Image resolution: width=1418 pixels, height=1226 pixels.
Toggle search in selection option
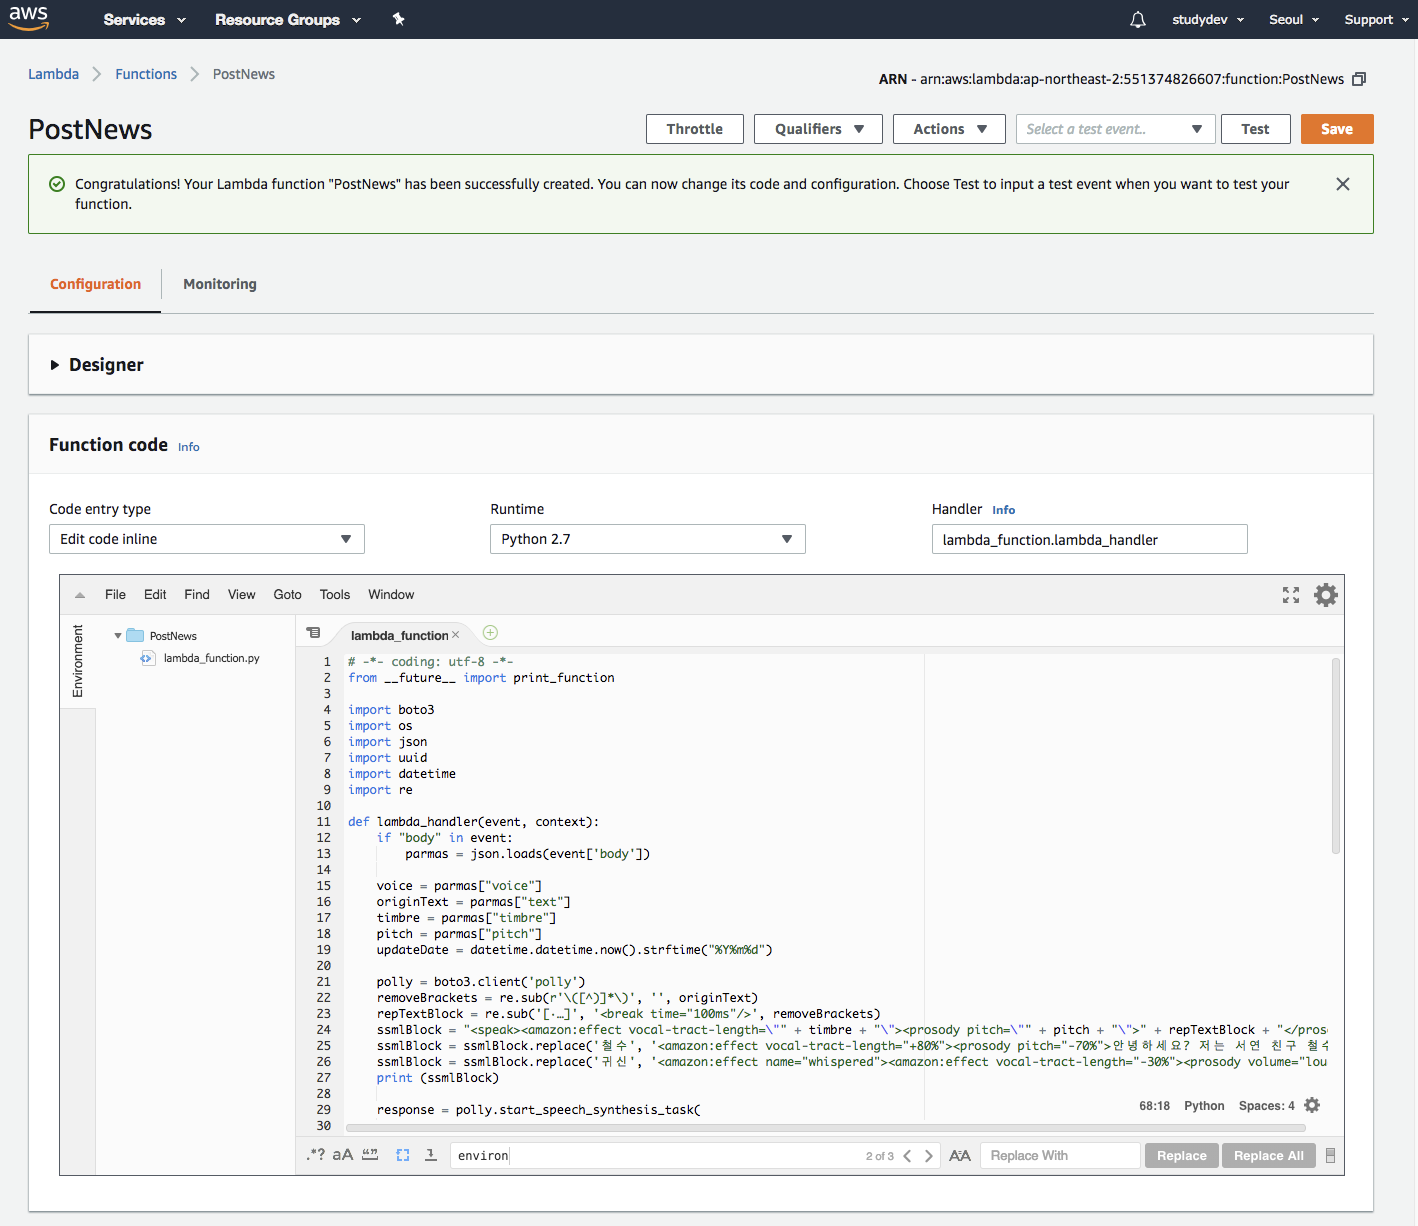point(403,1155)
